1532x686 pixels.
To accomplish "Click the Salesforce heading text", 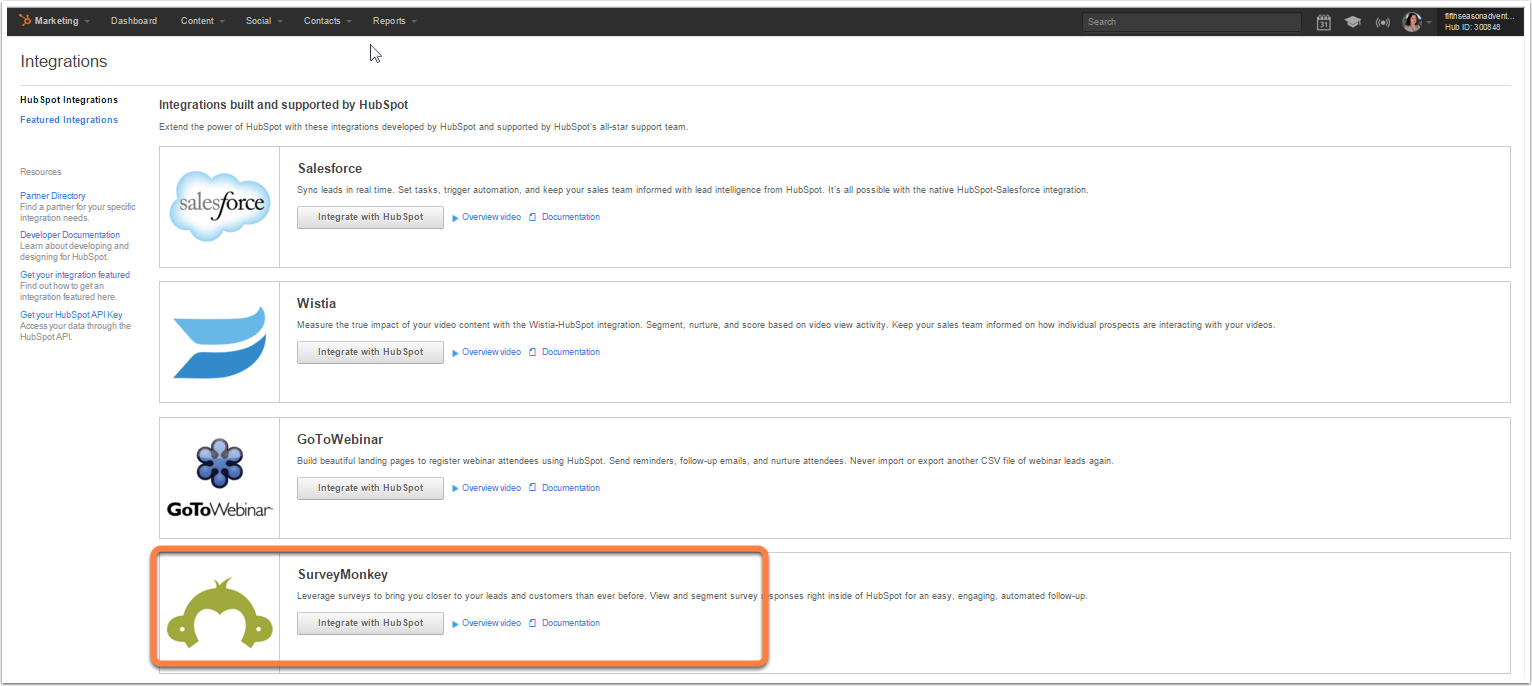I will click(x=330, y=168).
